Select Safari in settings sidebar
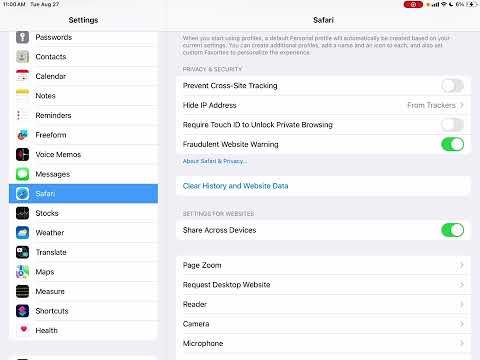The image size is (480, 360). click(83, 193)
